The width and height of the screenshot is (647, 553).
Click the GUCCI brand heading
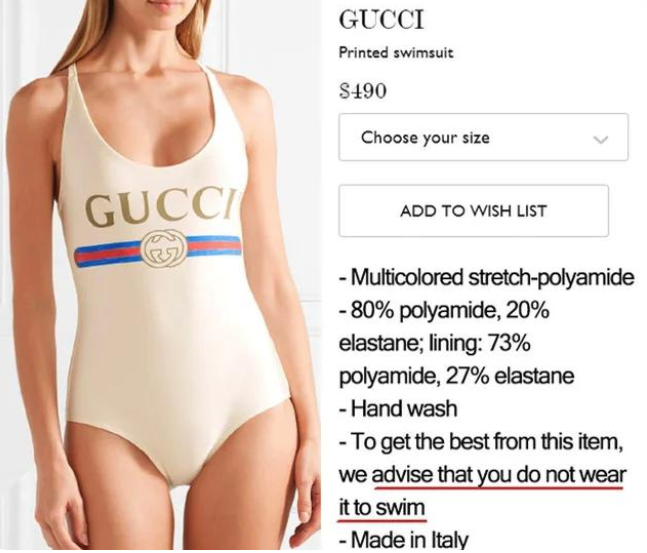point(381,19)
